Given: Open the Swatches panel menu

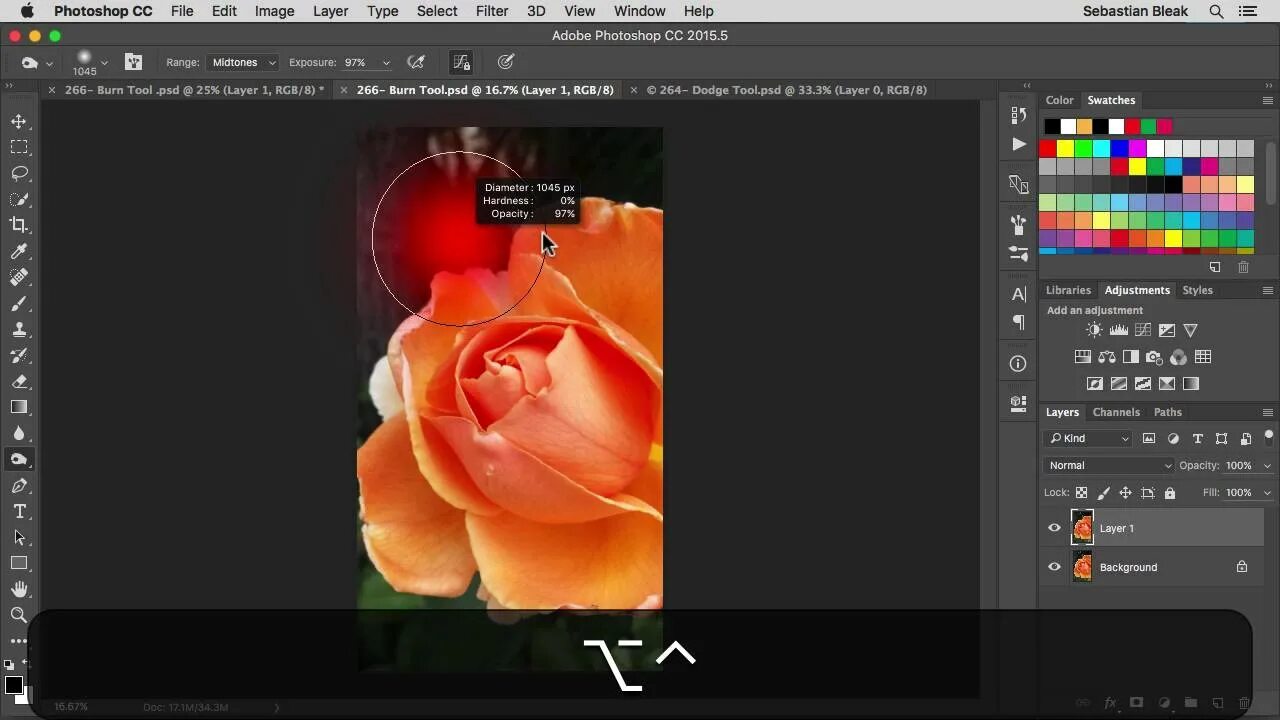Looking at the screenshot, I should tap(1268, 101).
